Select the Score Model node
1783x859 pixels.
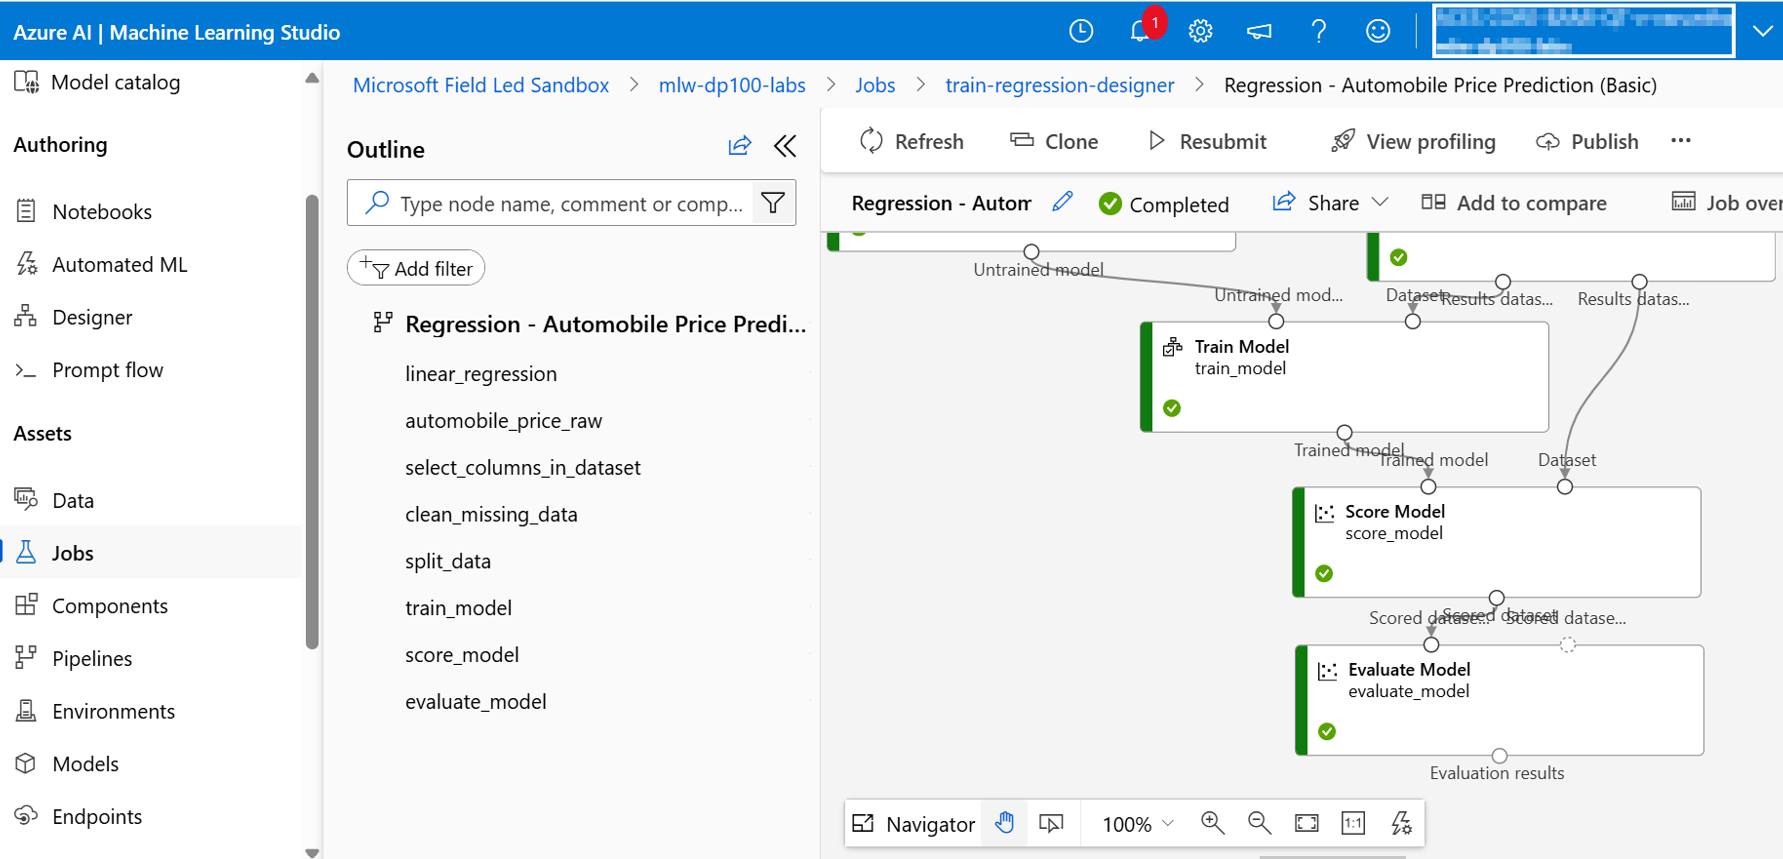pyautogui.click(x=1497, y=542)
